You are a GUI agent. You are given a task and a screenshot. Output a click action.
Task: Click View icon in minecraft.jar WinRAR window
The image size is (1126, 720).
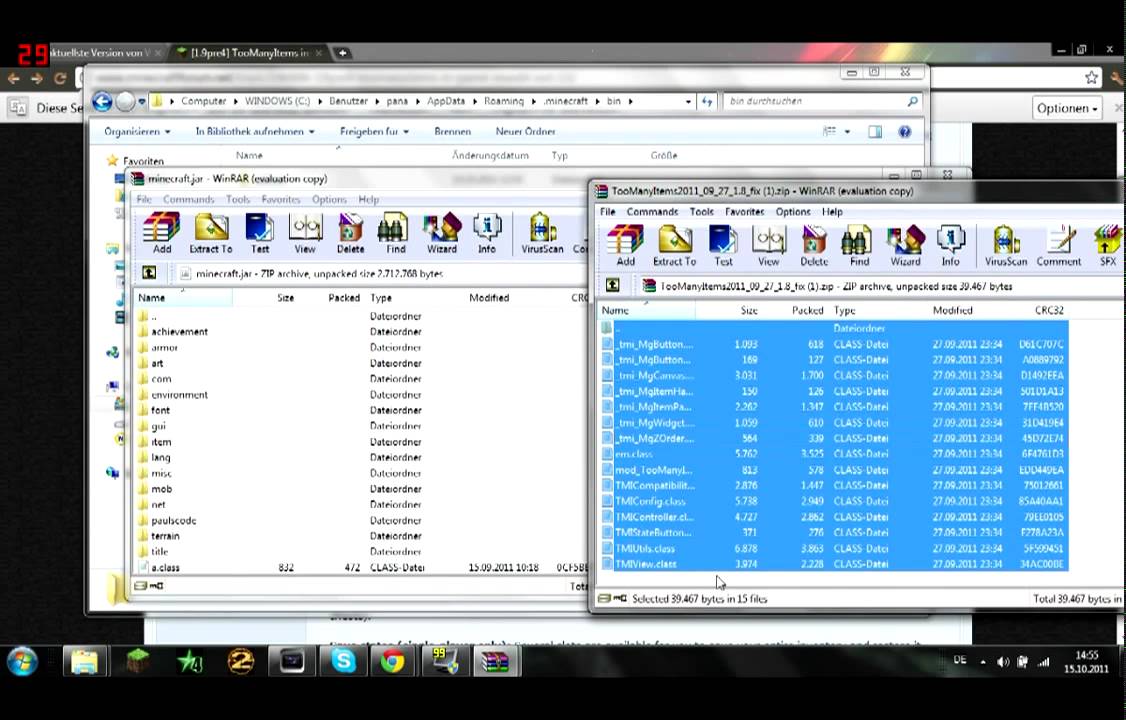(x=304, y=233)
